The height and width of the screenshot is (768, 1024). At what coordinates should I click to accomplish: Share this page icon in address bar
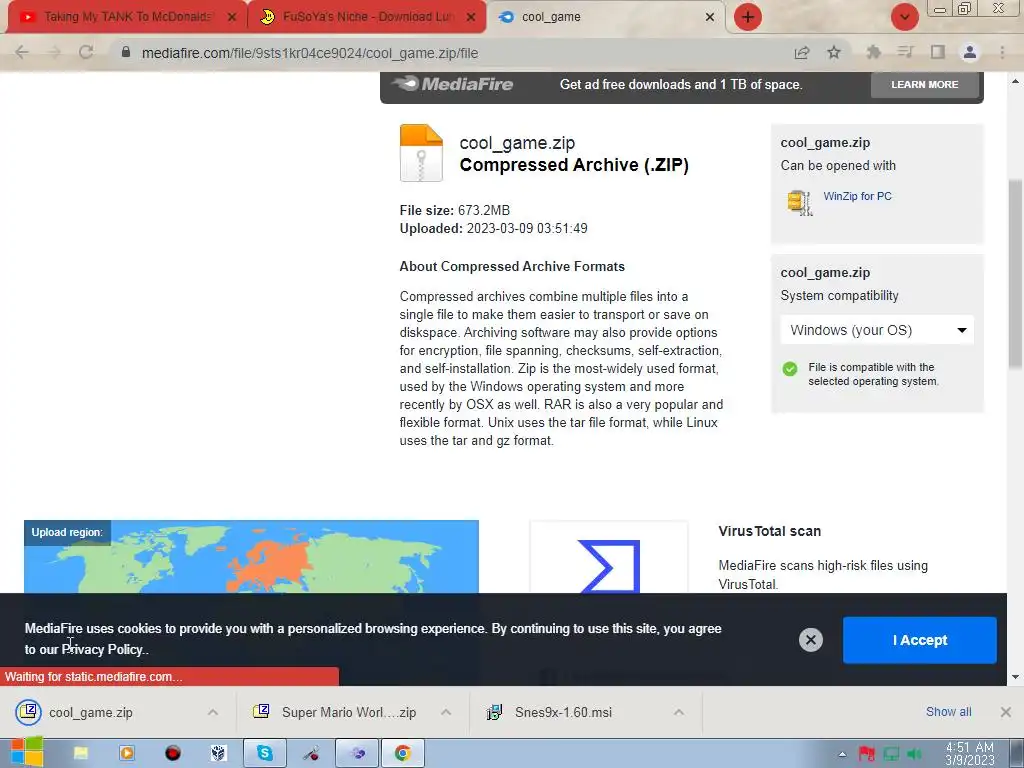(802, 53)
